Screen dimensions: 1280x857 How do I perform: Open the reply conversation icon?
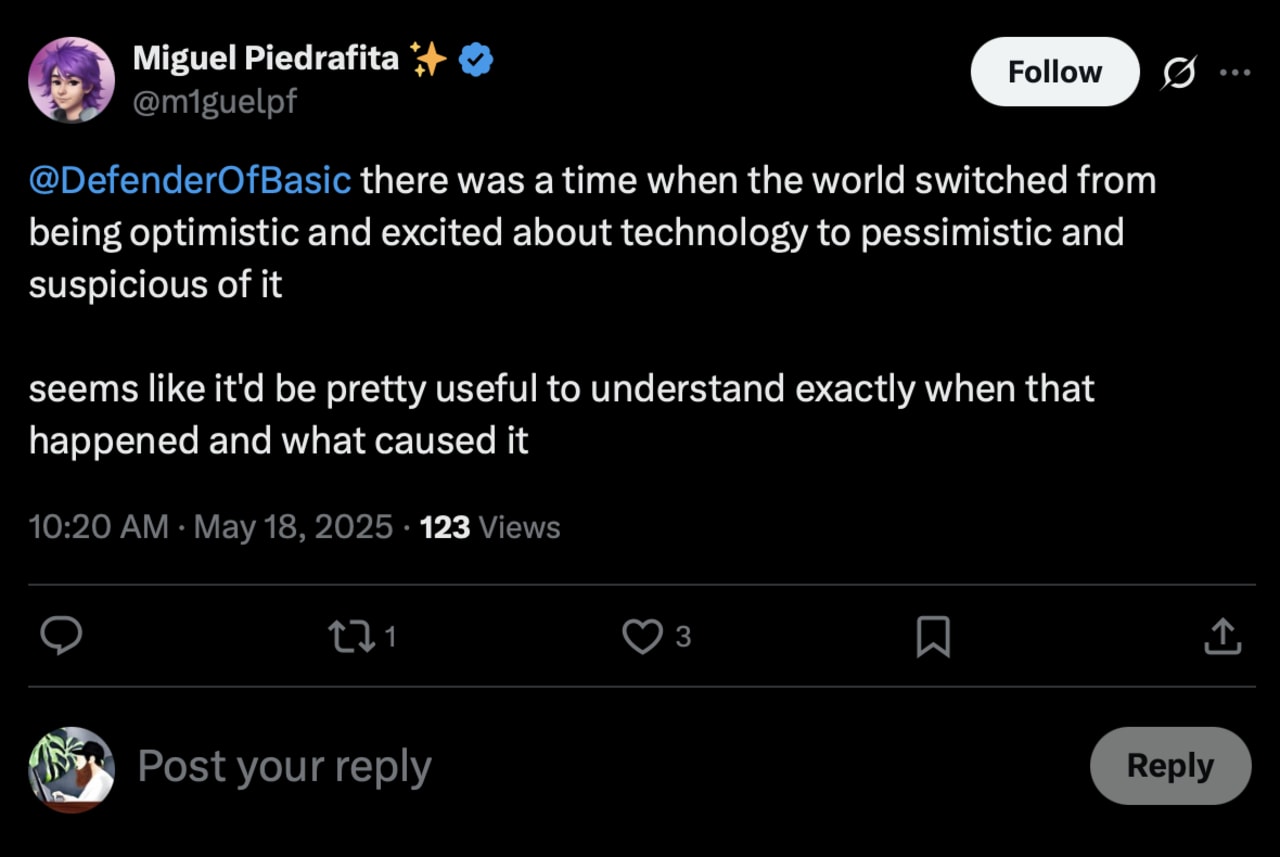62,636
